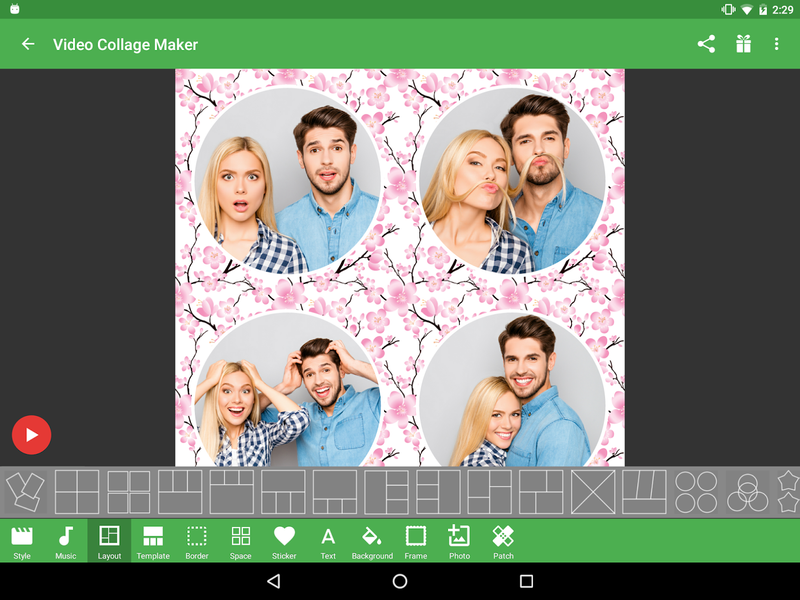
Task: Switch to the Border tab
Action: coord(197,540)
